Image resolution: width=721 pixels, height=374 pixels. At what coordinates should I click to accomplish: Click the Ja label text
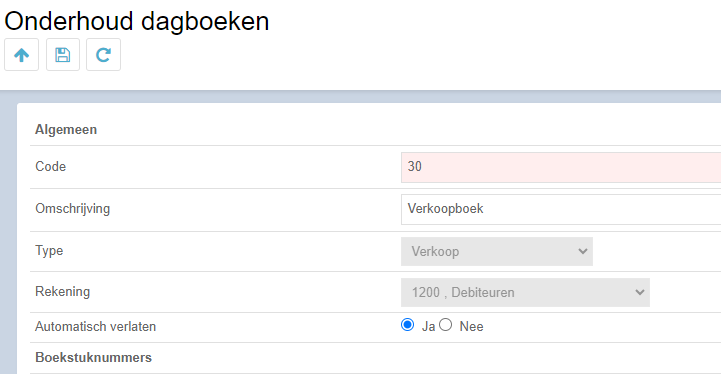tap(428, 327)
